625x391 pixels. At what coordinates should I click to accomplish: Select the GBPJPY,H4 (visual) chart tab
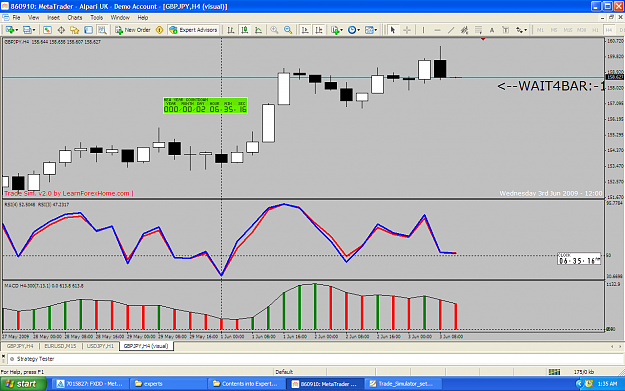(x=146, y=346)
